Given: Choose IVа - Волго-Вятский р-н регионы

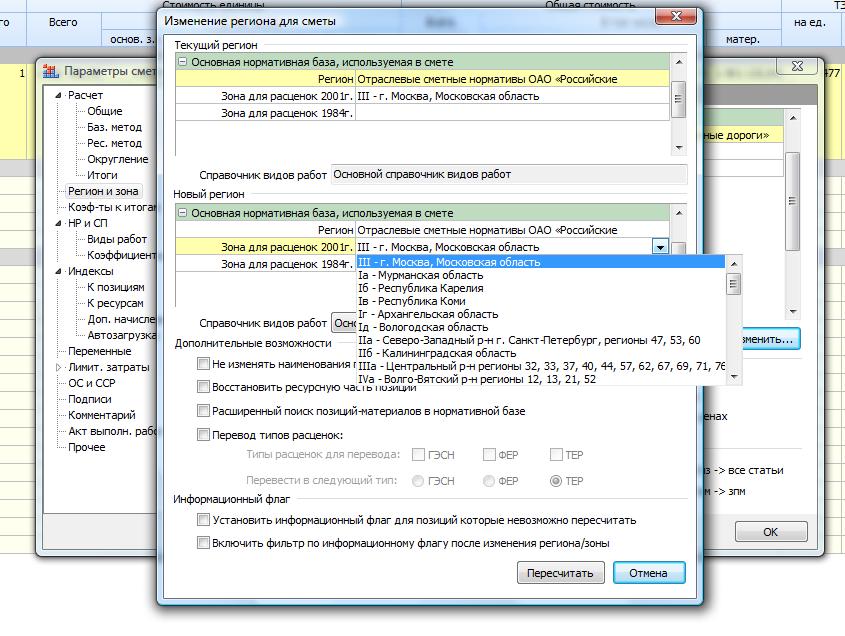Looking at the screenshot, I should tap(541, 379).
